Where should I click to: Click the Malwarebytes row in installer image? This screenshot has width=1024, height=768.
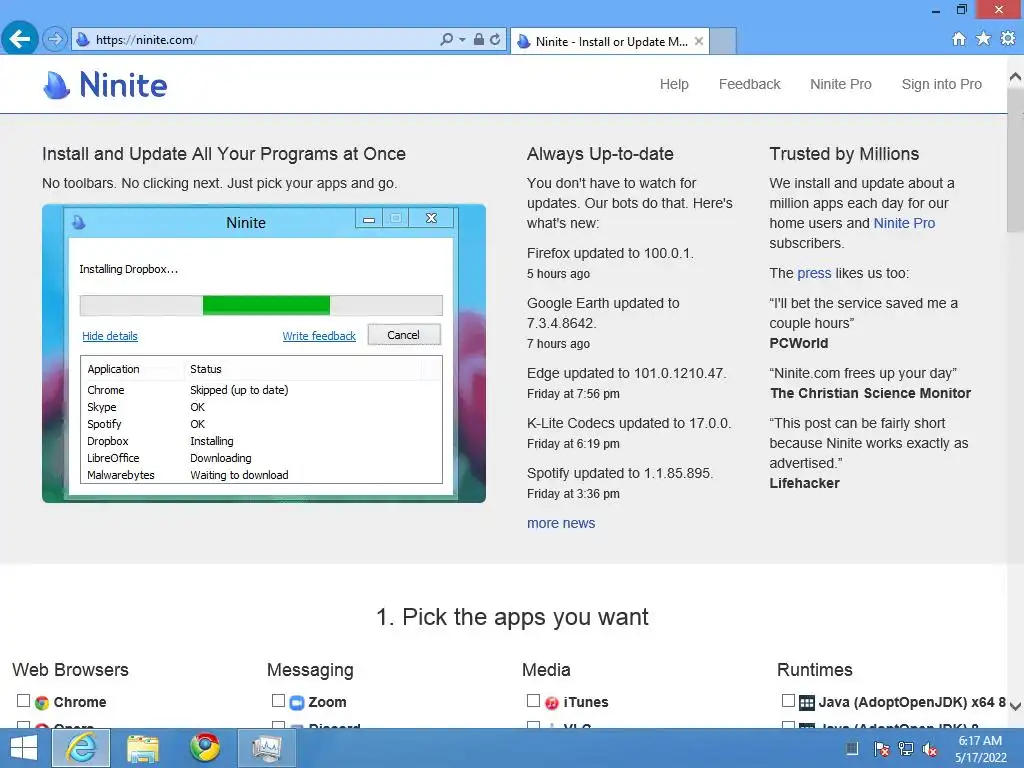[x=261, y=475]
